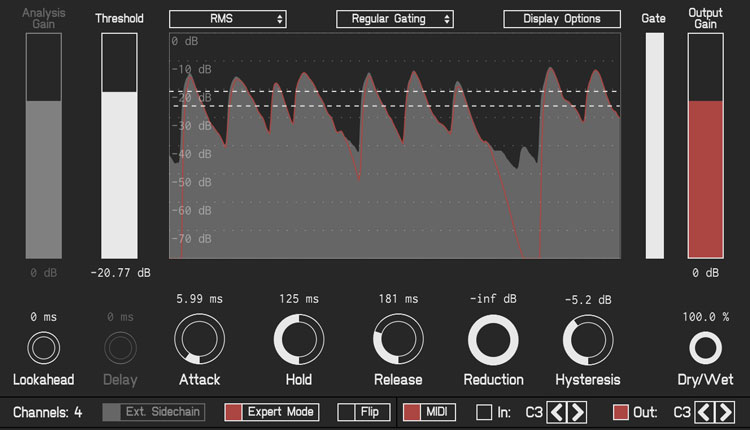The image size is (750, 430).
Task: Click the Reduction knob
Action: (x=493, y=341)
